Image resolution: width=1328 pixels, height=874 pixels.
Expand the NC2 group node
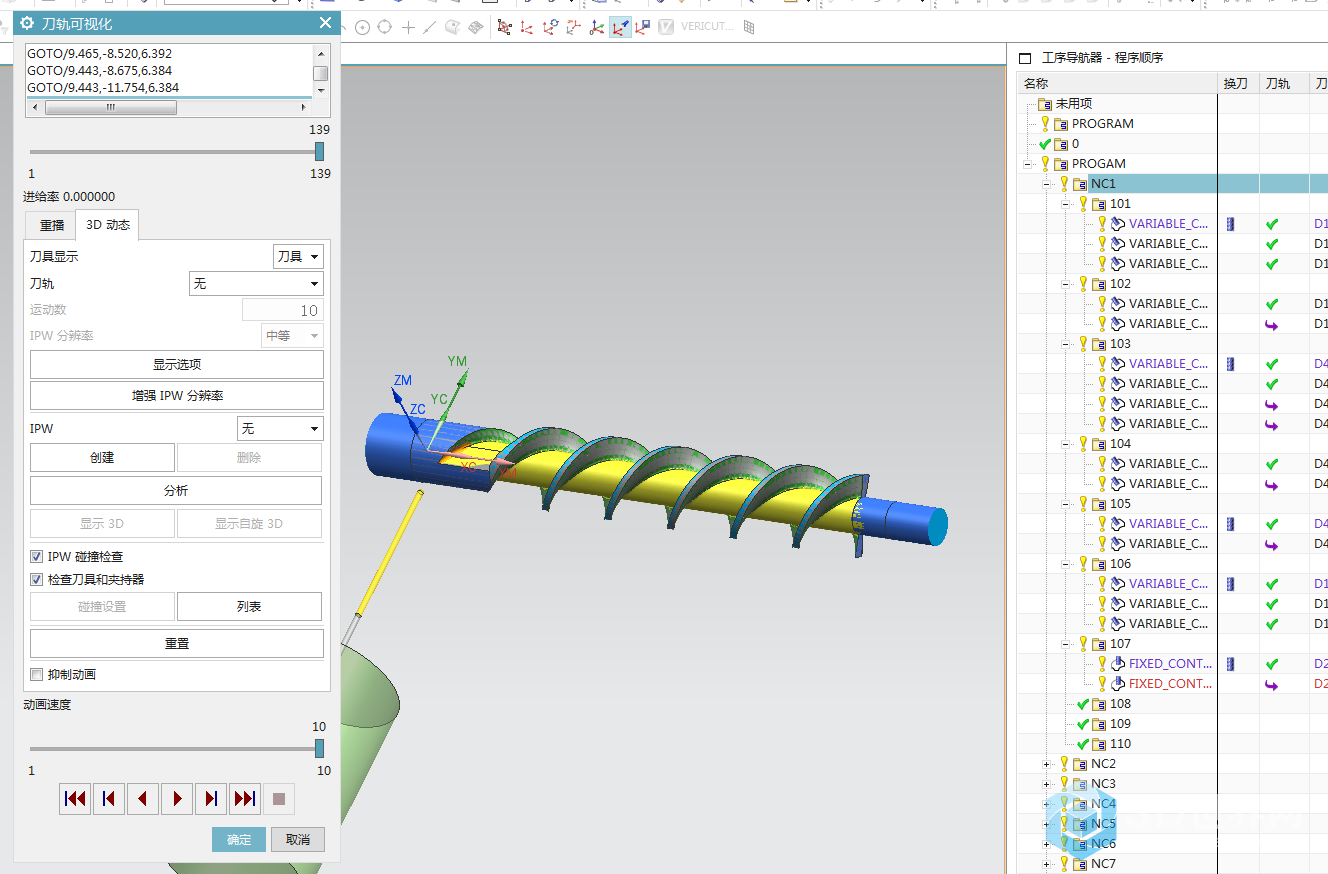(1047, 764)
